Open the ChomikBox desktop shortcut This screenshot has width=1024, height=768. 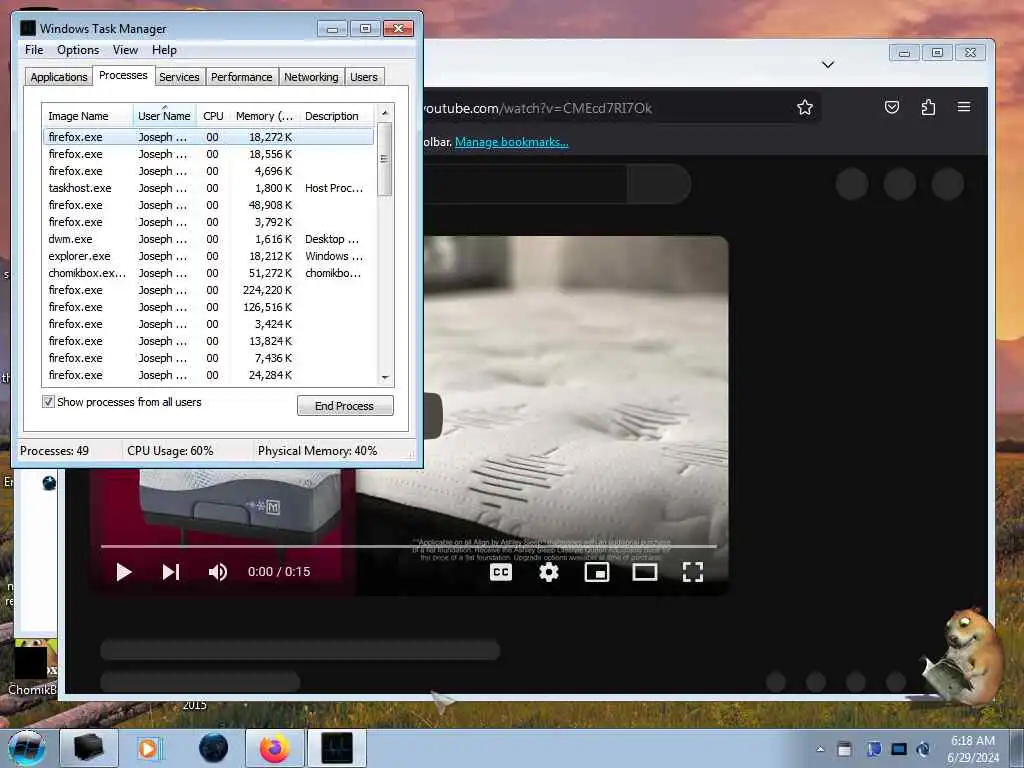click(33, 667)
